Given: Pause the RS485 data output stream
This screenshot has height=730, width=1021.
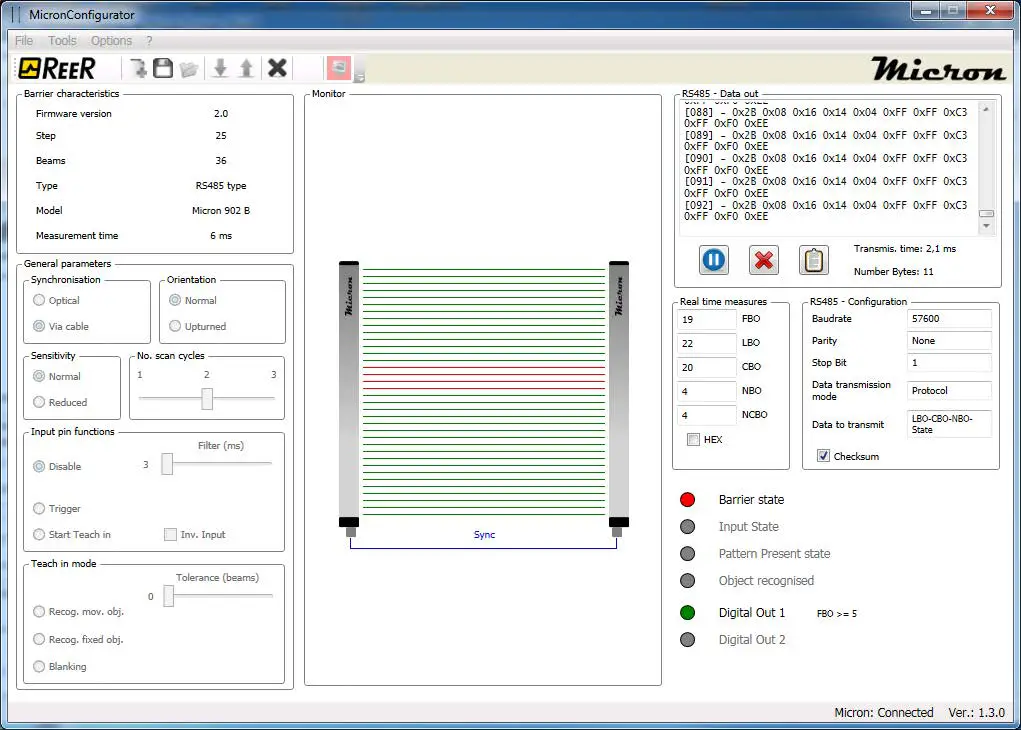Looking at the screenshot, I should [x=713, y=259].
